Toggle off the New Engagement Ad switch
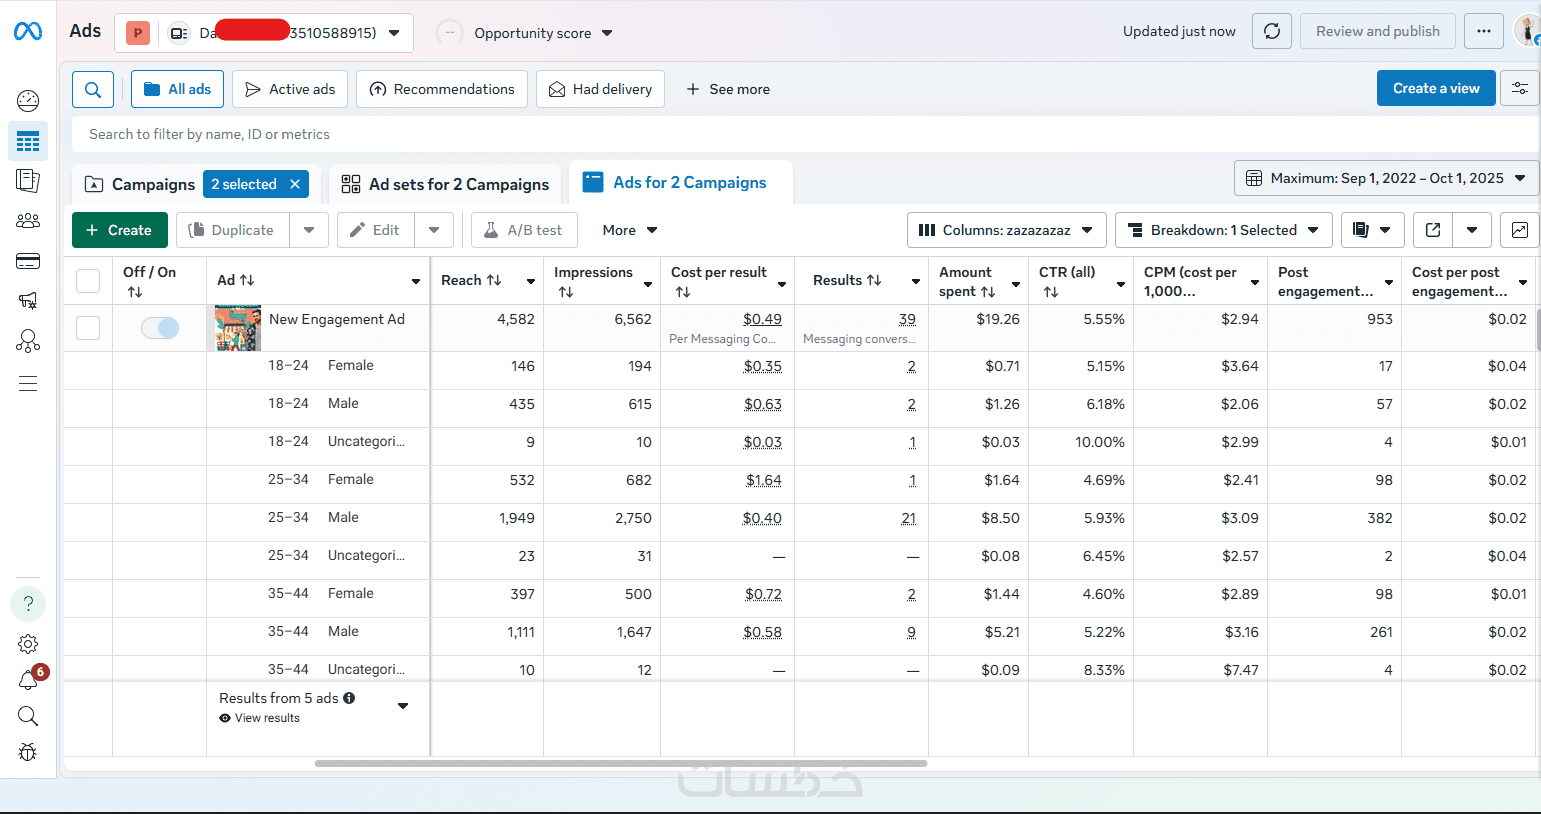 (160, 327)
